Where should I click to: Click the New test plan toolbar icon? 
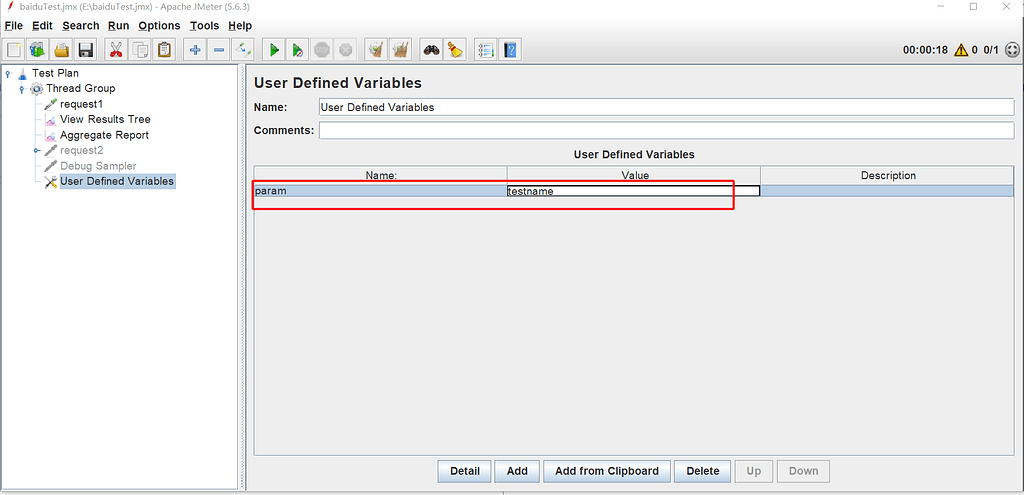[14, 50]
